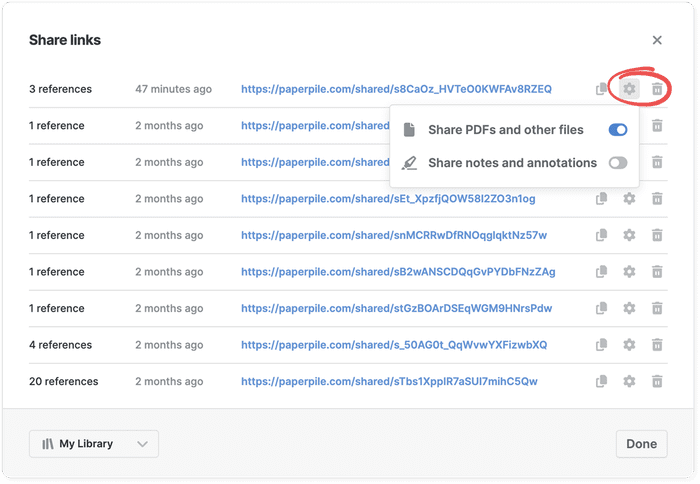Open settings for link ending in stGzBOArDSEqWGM9HNrsPdw
This screenshot has width=700, height=484.
point(629,308)
